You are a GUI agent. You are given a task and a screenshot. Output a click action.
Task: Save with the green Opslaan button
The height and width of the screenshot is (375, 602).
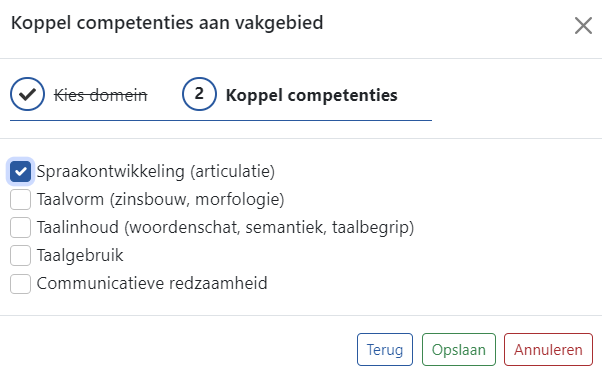(x=459, y=350)
